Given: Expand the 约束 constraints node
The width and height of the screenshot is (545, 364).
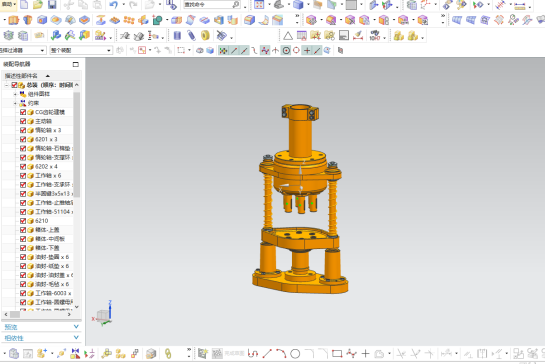Looking at the screenshot, I should coord(15,103).
